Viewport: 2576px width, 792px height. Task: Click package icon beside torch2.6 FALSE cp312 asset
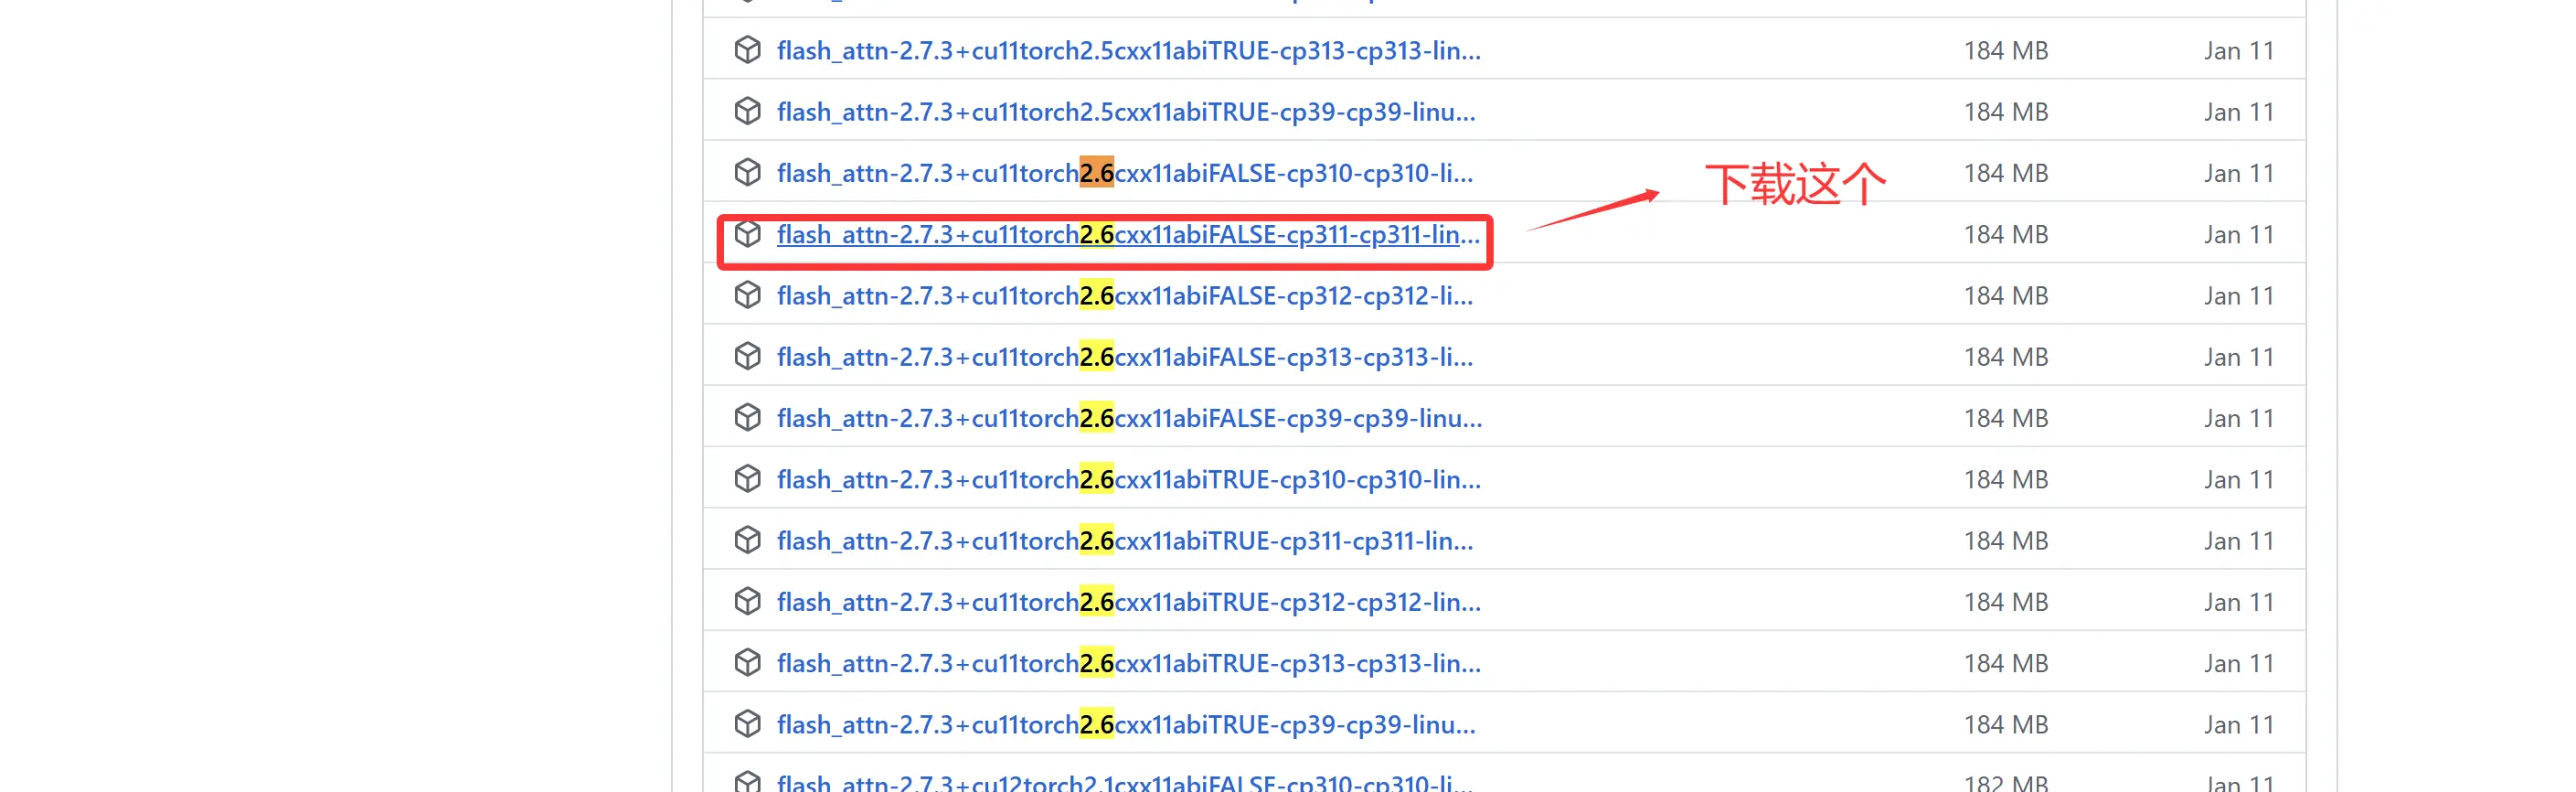tap(747, 295)
